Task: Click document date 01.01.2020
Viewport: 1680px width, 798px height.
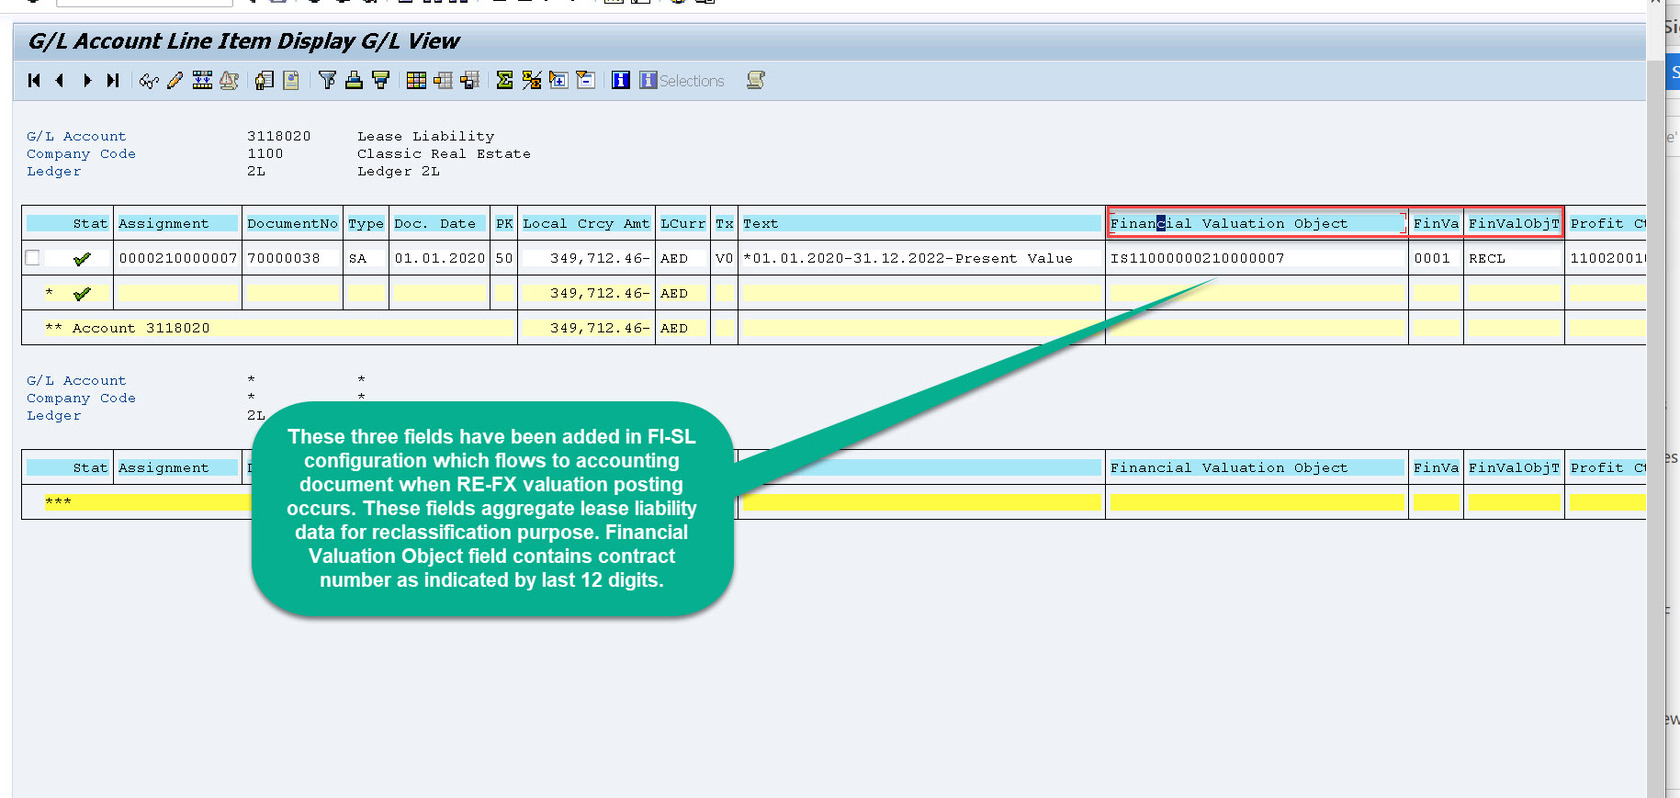Action: click(439, 258)
